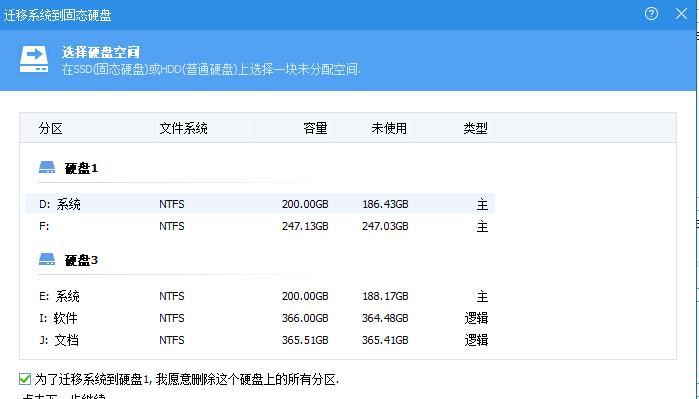Select the D: 系统 partition row

pyautogui.click(x=260, y=204)
